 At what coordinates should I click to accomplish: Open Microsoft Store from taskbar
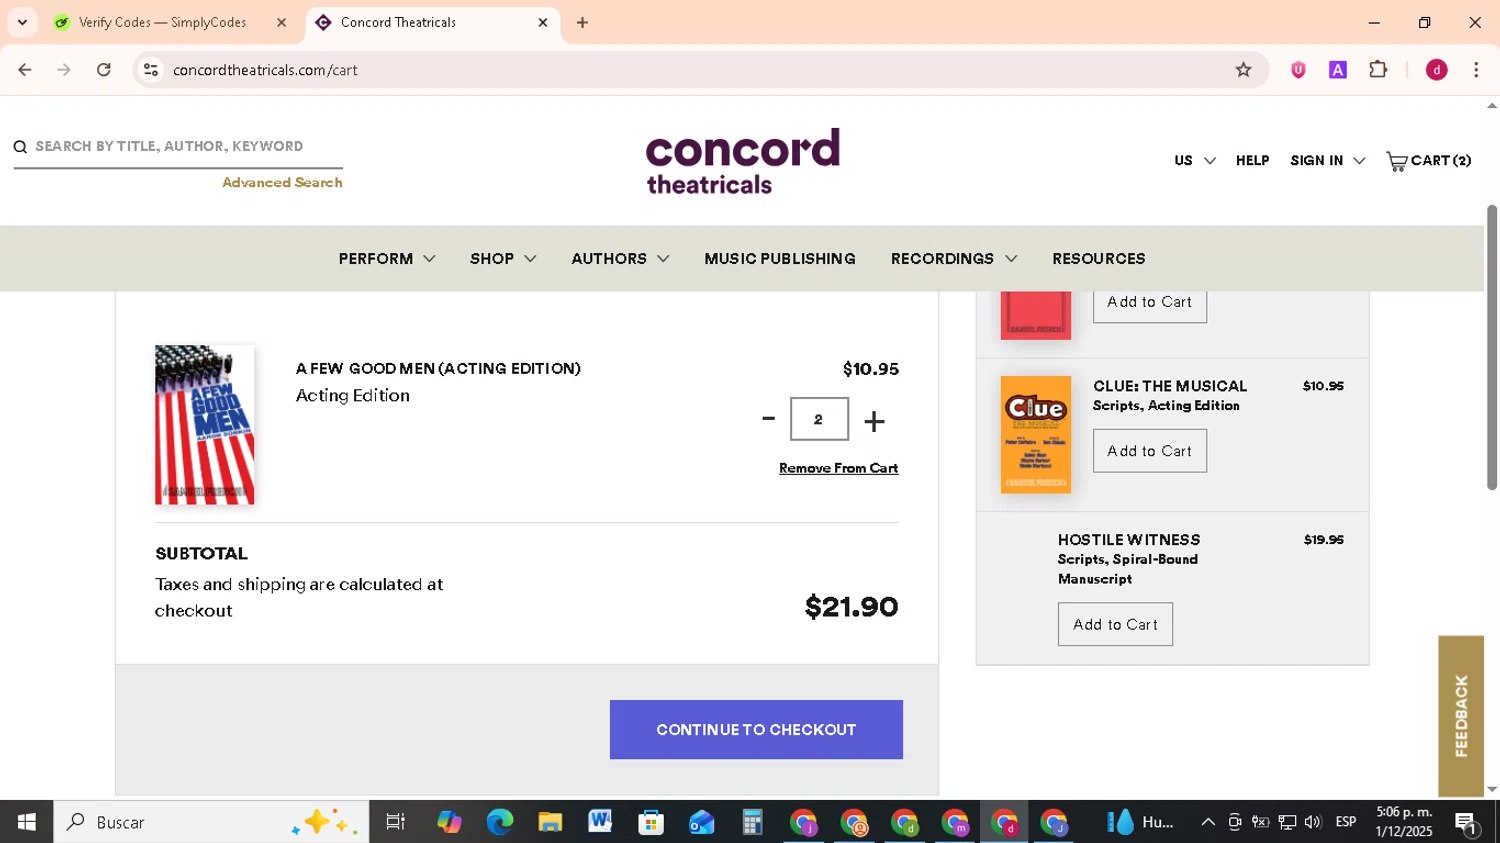[651, 822]
